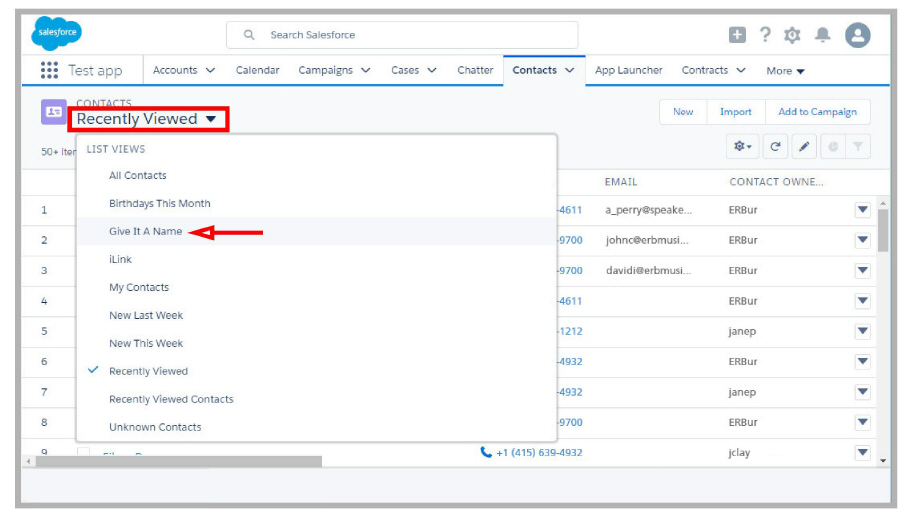The width and height of the screenshot is (912, 519).
Task: Open the More navigation dropdown
Action: 785,71
